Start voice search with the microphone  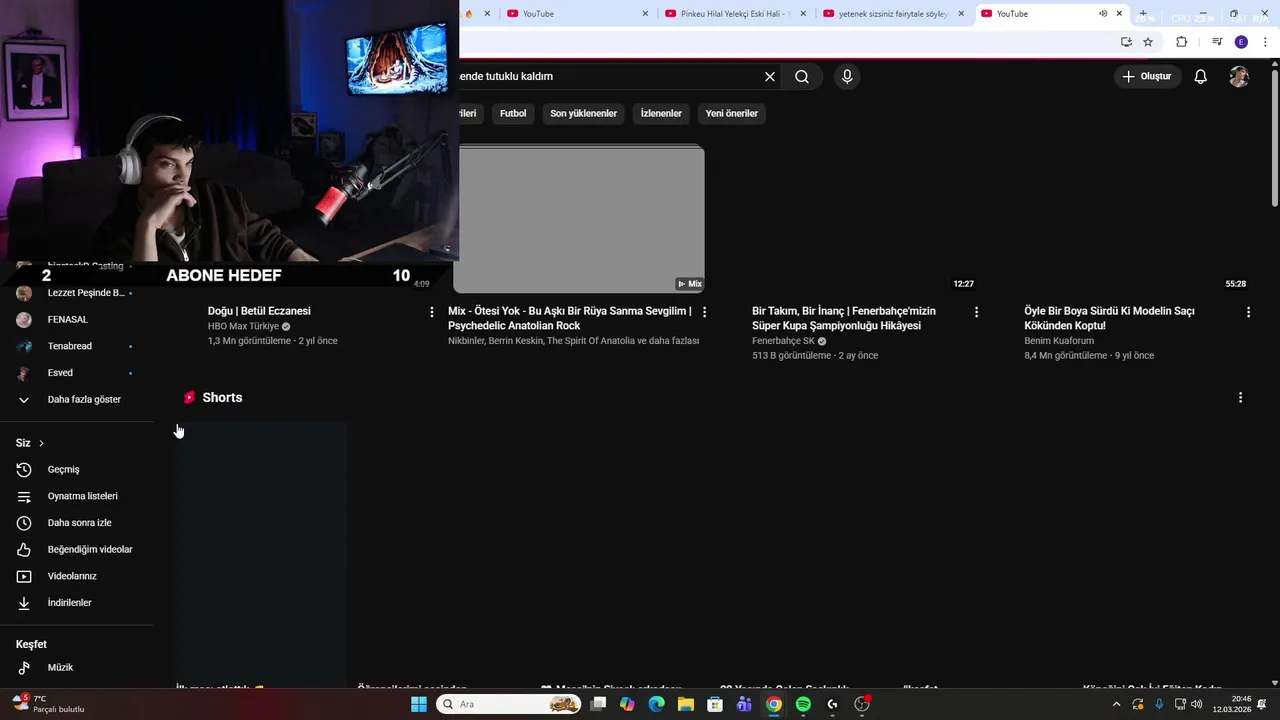[x=847, y=77]
